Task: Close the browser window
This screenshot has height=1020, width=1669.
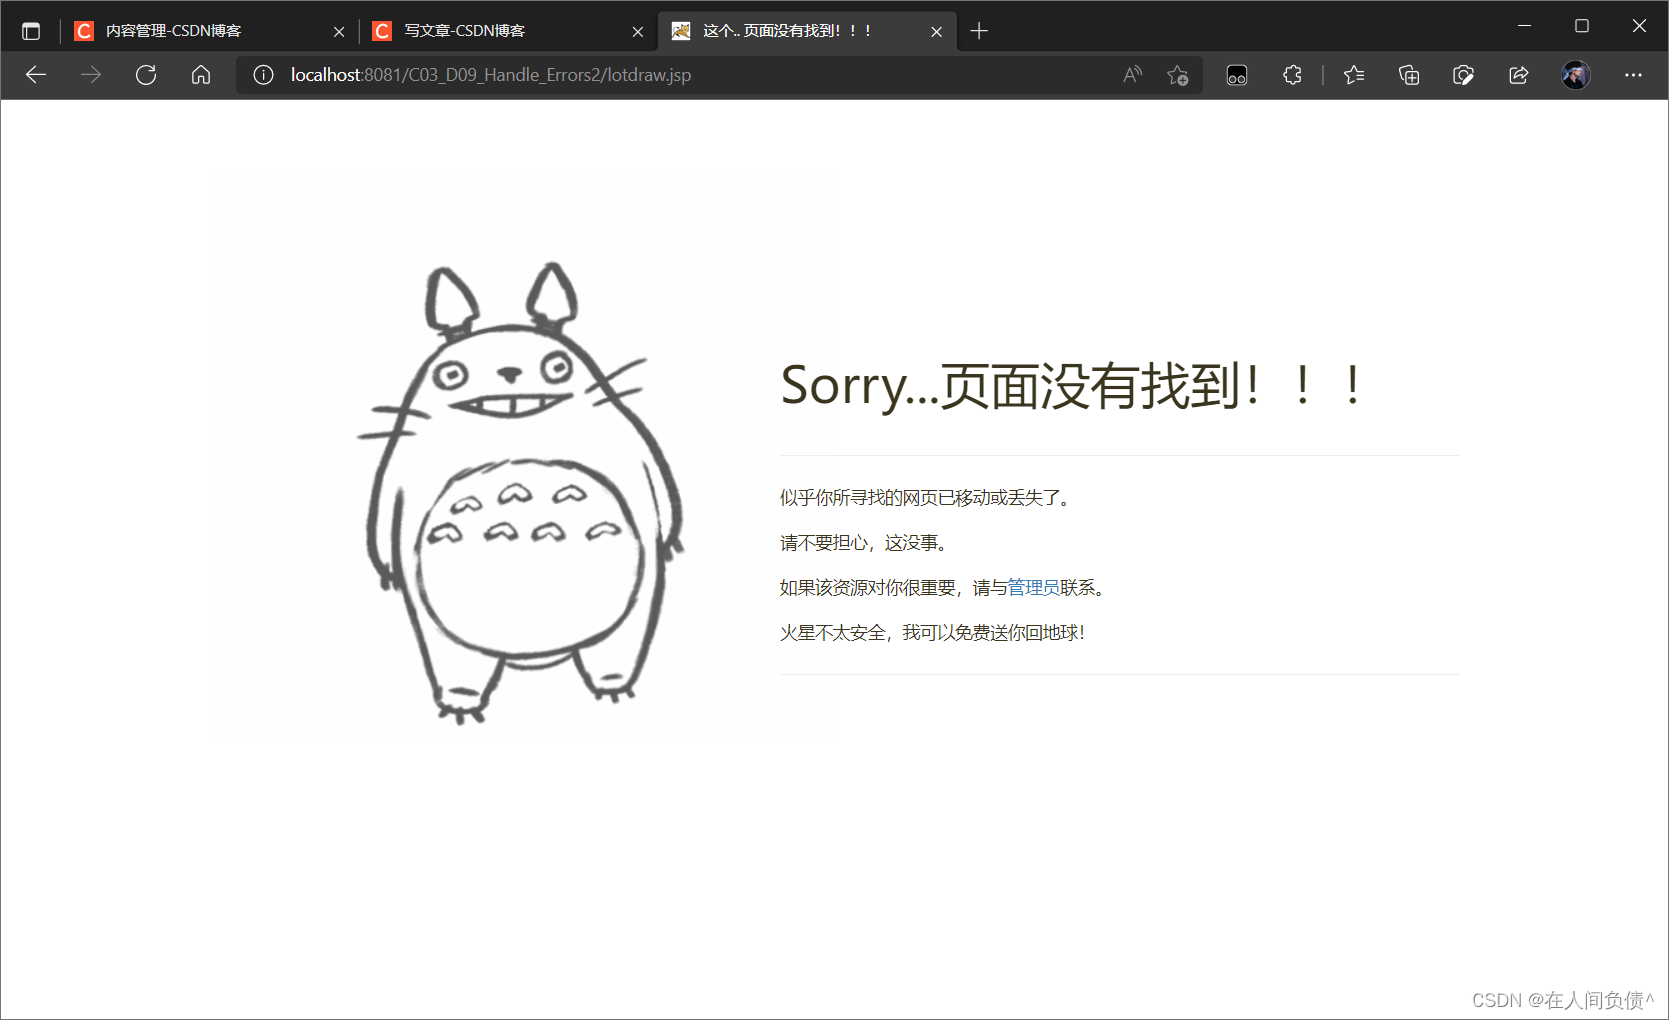Action: pyautogui.click(x=1639, y=26)
